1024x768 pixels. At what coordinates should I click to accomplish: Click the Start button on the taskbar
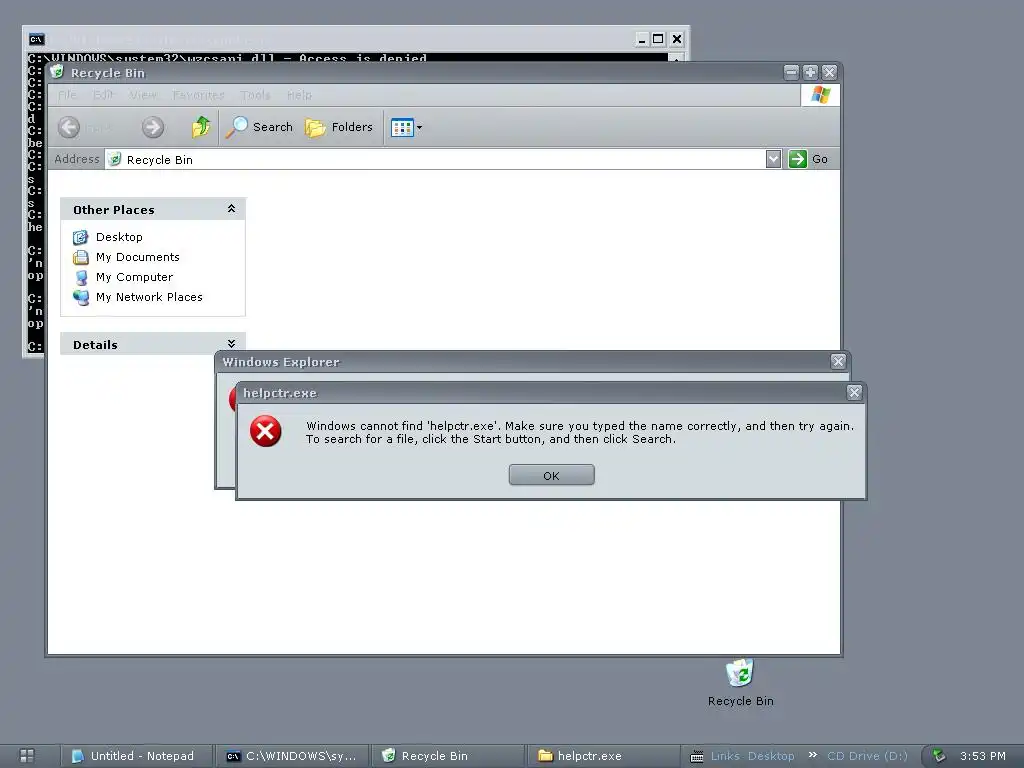tap(27, 756)
